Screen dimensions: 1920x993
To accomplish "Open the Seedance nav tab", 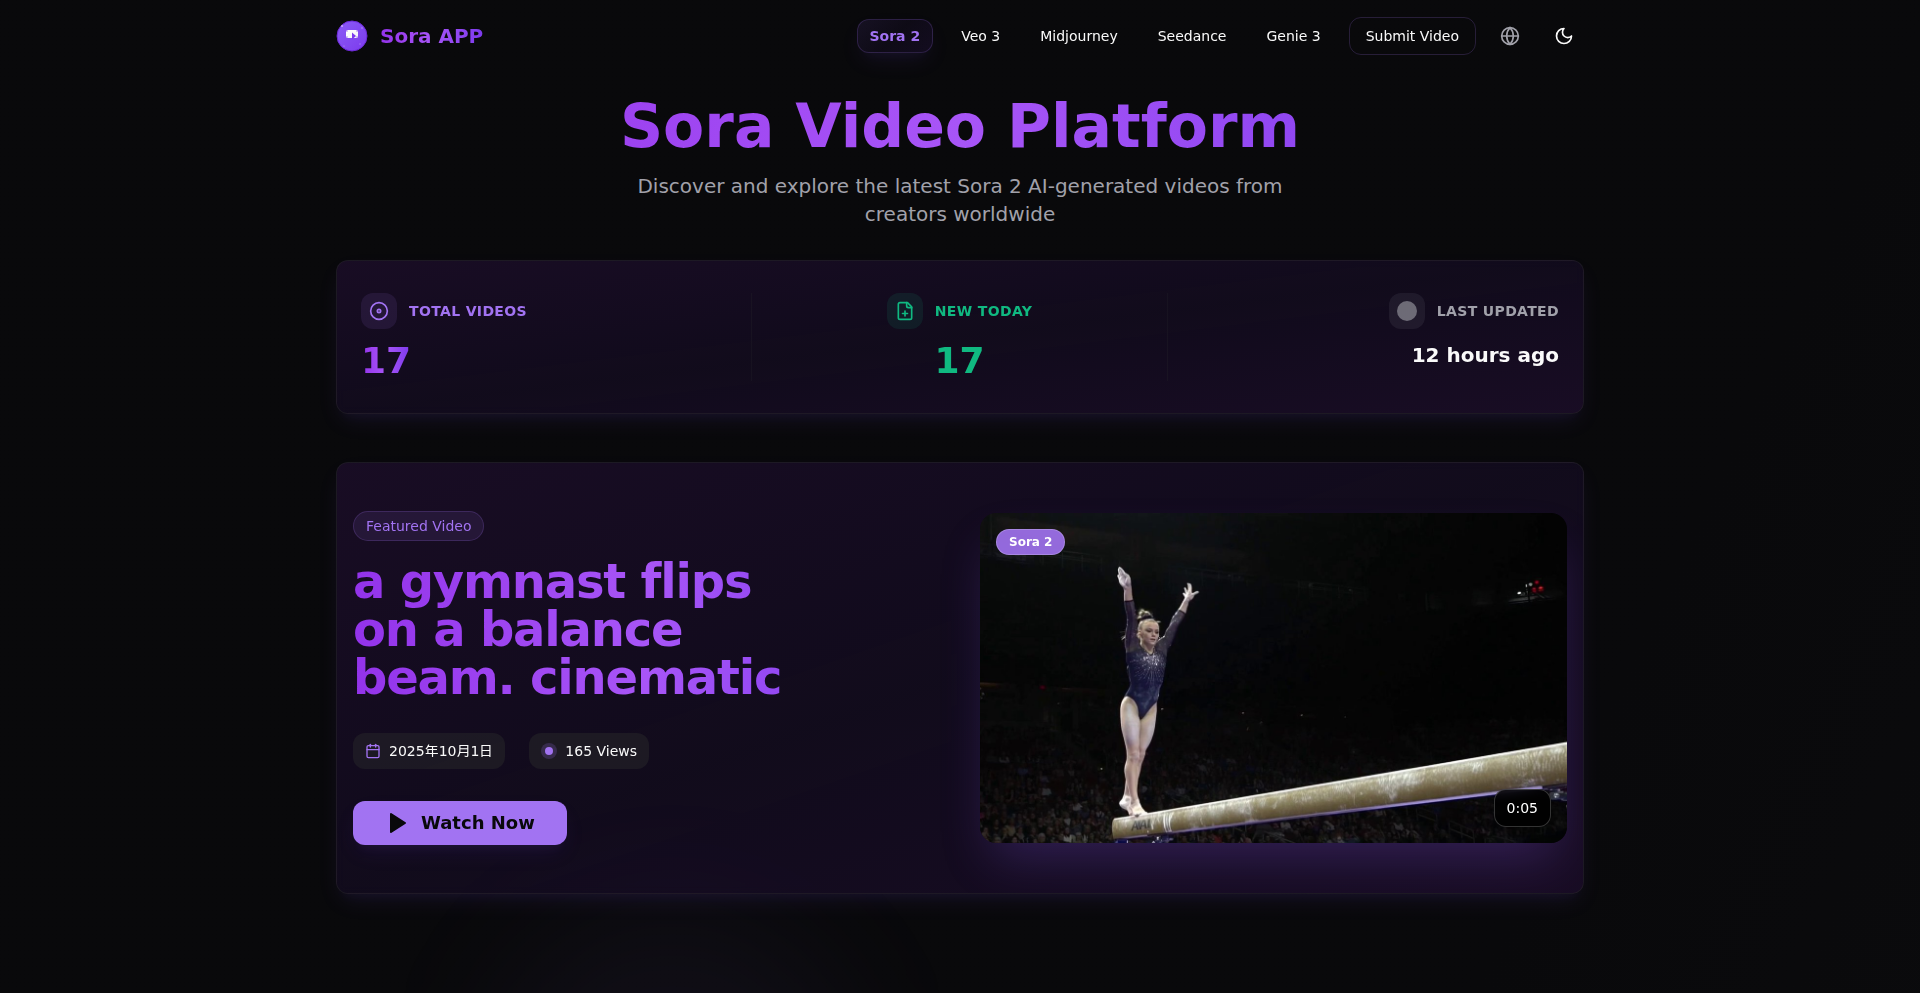I will tap(1192, 36).
